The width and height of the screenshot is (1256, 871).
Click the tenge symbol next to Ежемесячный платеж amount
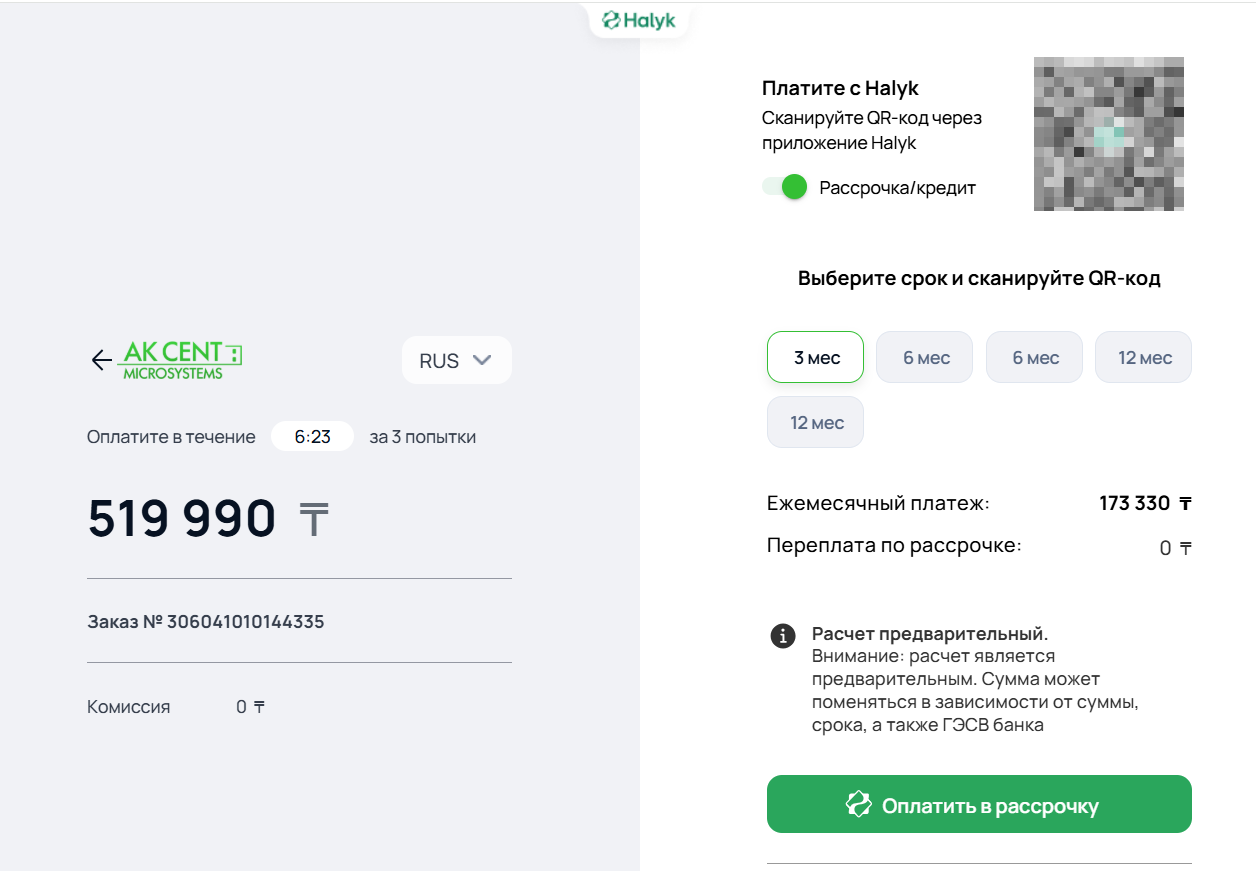[x=1187, y=503]
